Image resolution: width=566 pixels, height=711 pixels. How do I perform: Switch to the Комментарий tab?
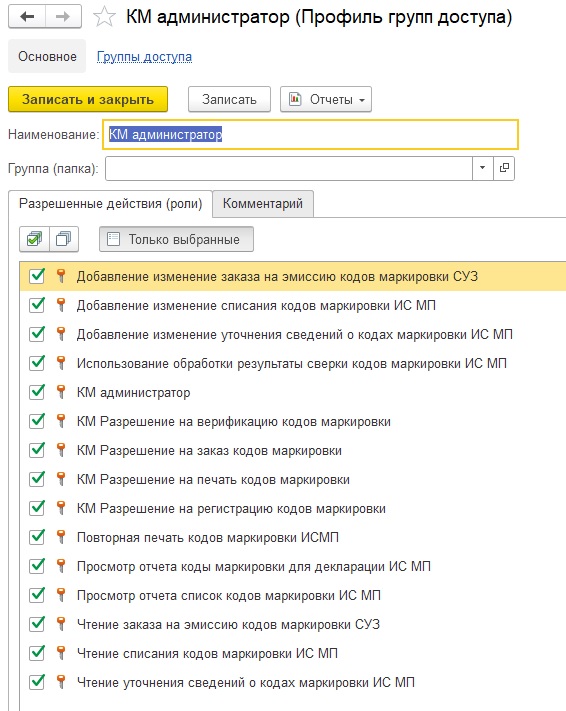tap(263, 204)
